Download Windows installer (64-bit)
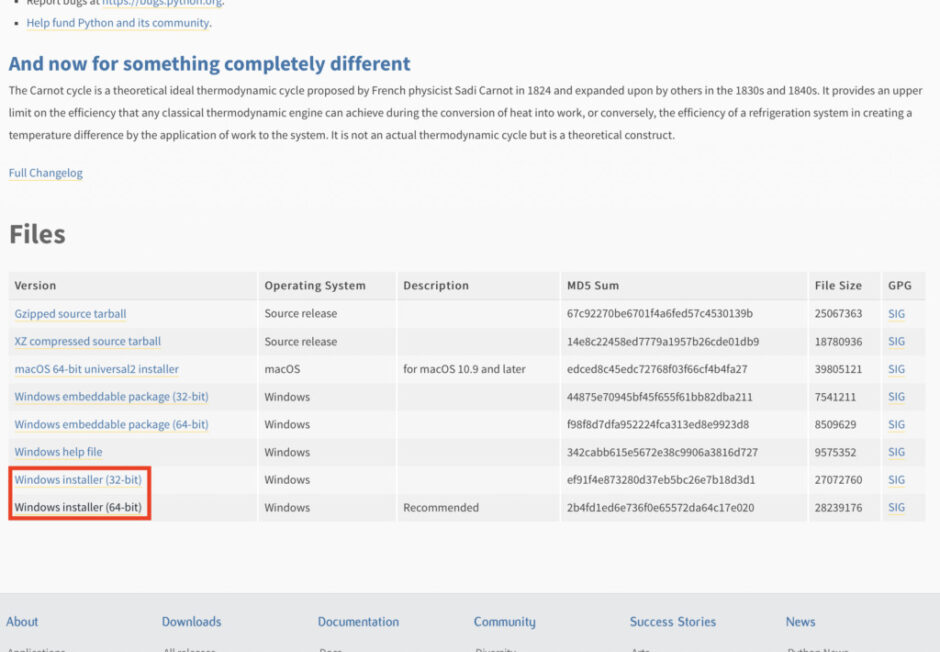This screenshot has height=652, width=940. click(x=78, y=508)
